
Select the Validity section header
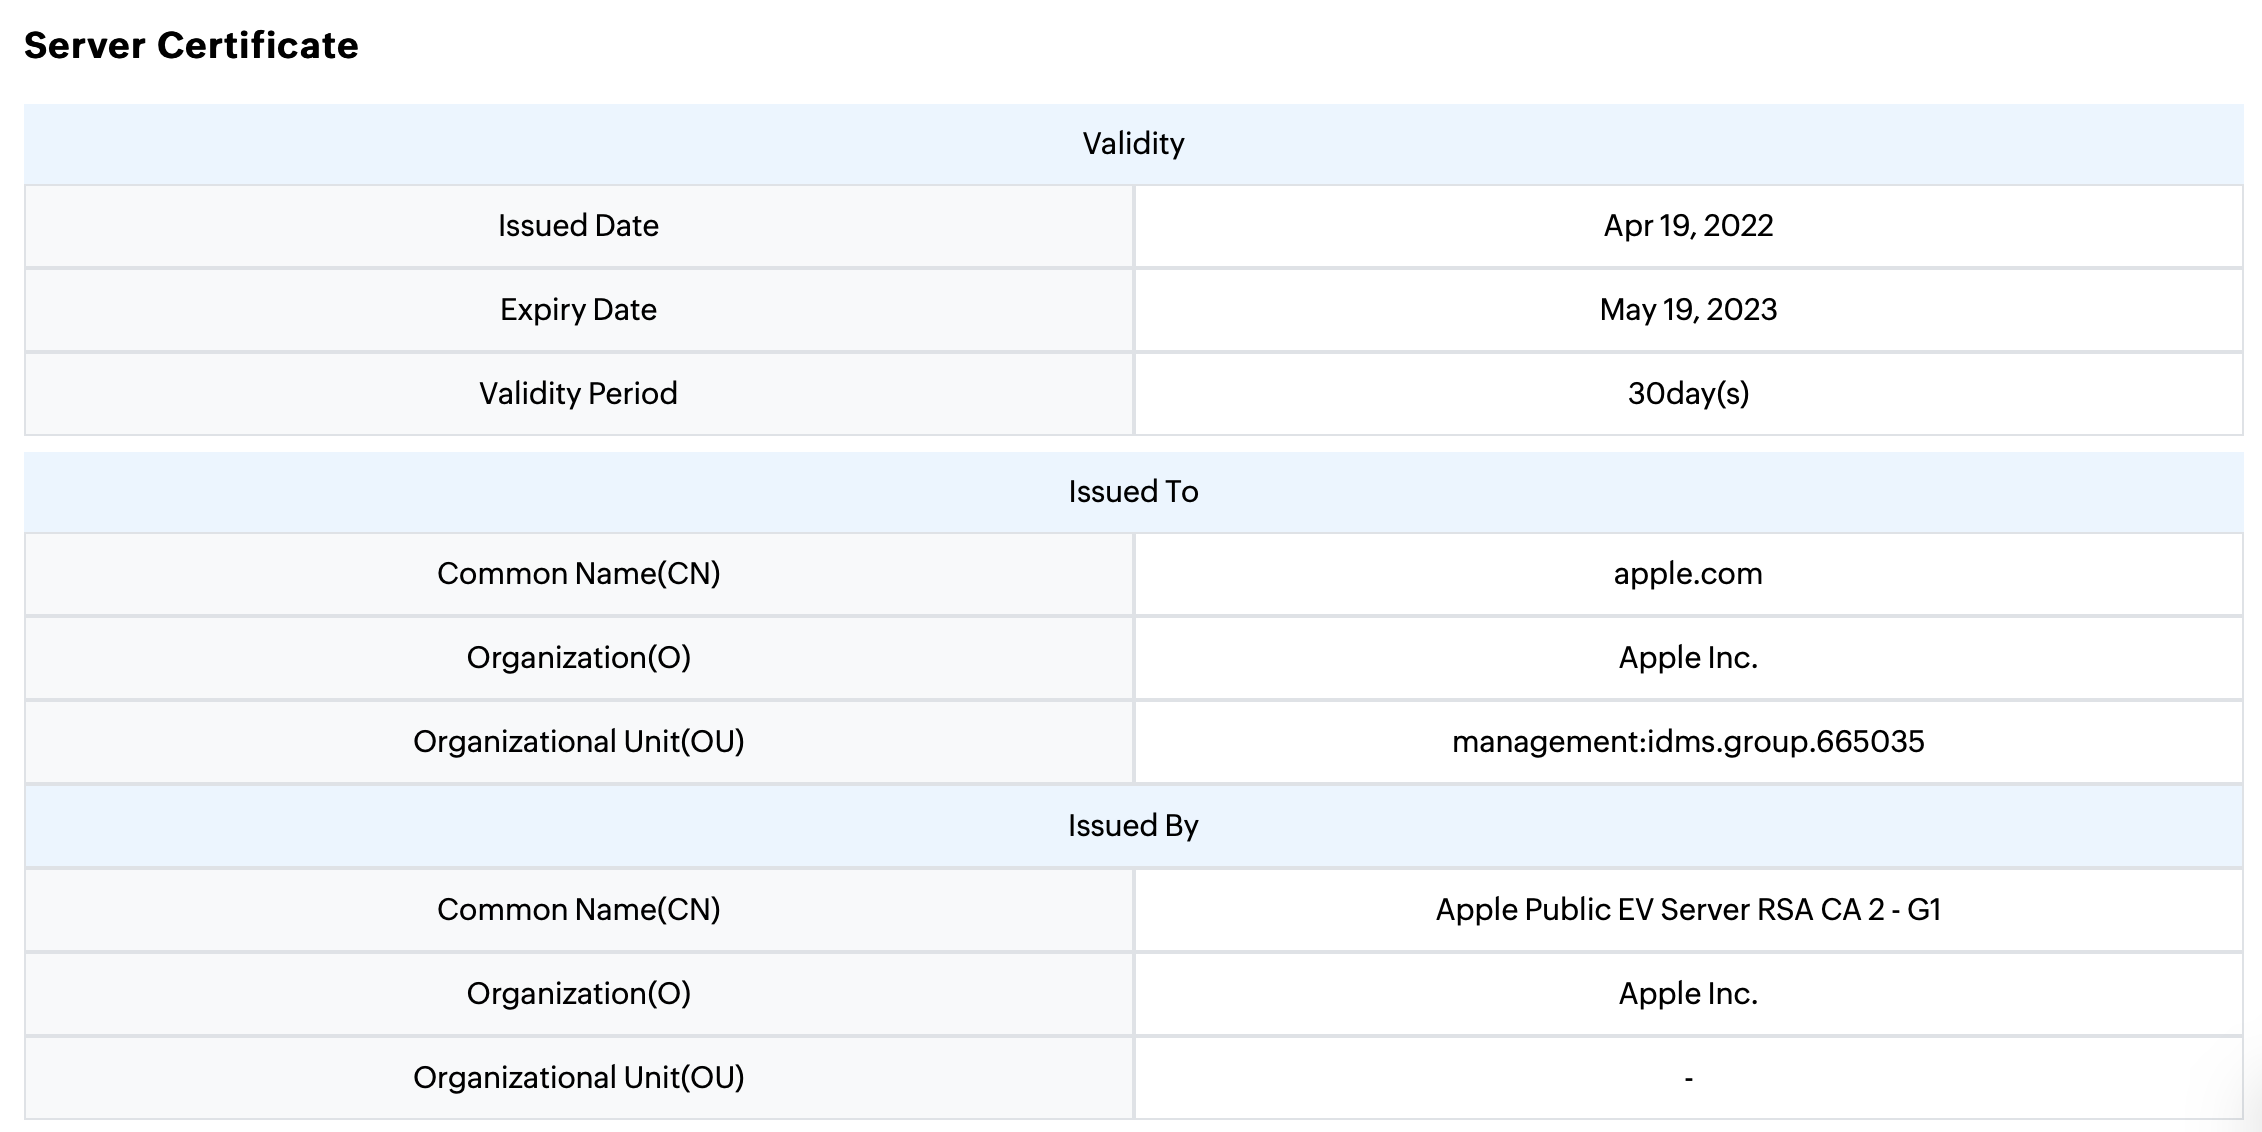(1133, 144)
